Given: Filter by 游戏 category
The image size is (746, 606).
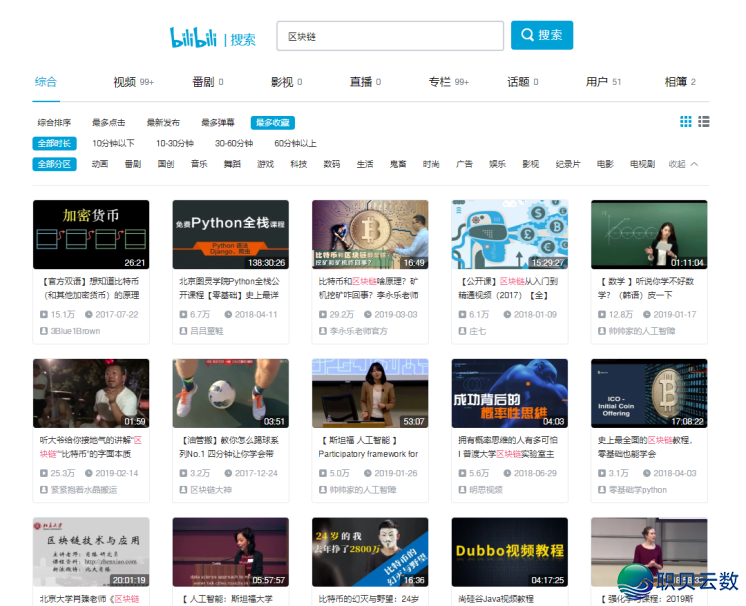Looking at the screenshot, I should click(265, 164).
